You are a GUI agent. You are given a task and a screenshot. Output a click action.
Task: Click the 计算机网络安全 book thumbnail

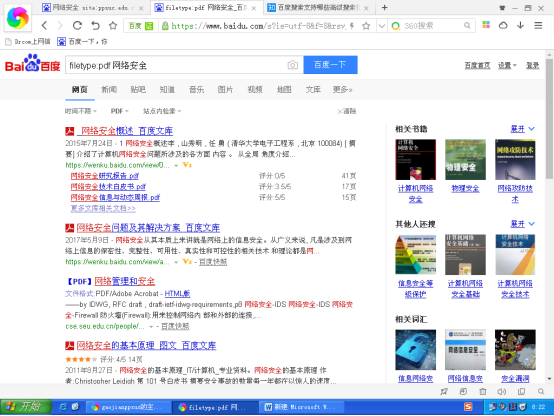click(416, 159)
